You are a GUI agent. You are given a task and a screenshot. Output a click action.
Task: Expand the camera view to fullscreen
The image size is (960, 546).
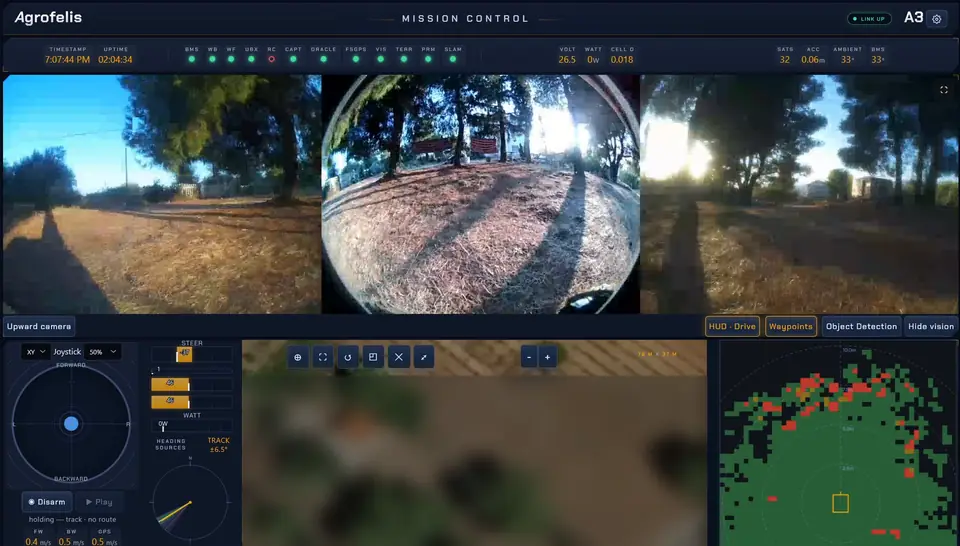click(x=943, y=90)
